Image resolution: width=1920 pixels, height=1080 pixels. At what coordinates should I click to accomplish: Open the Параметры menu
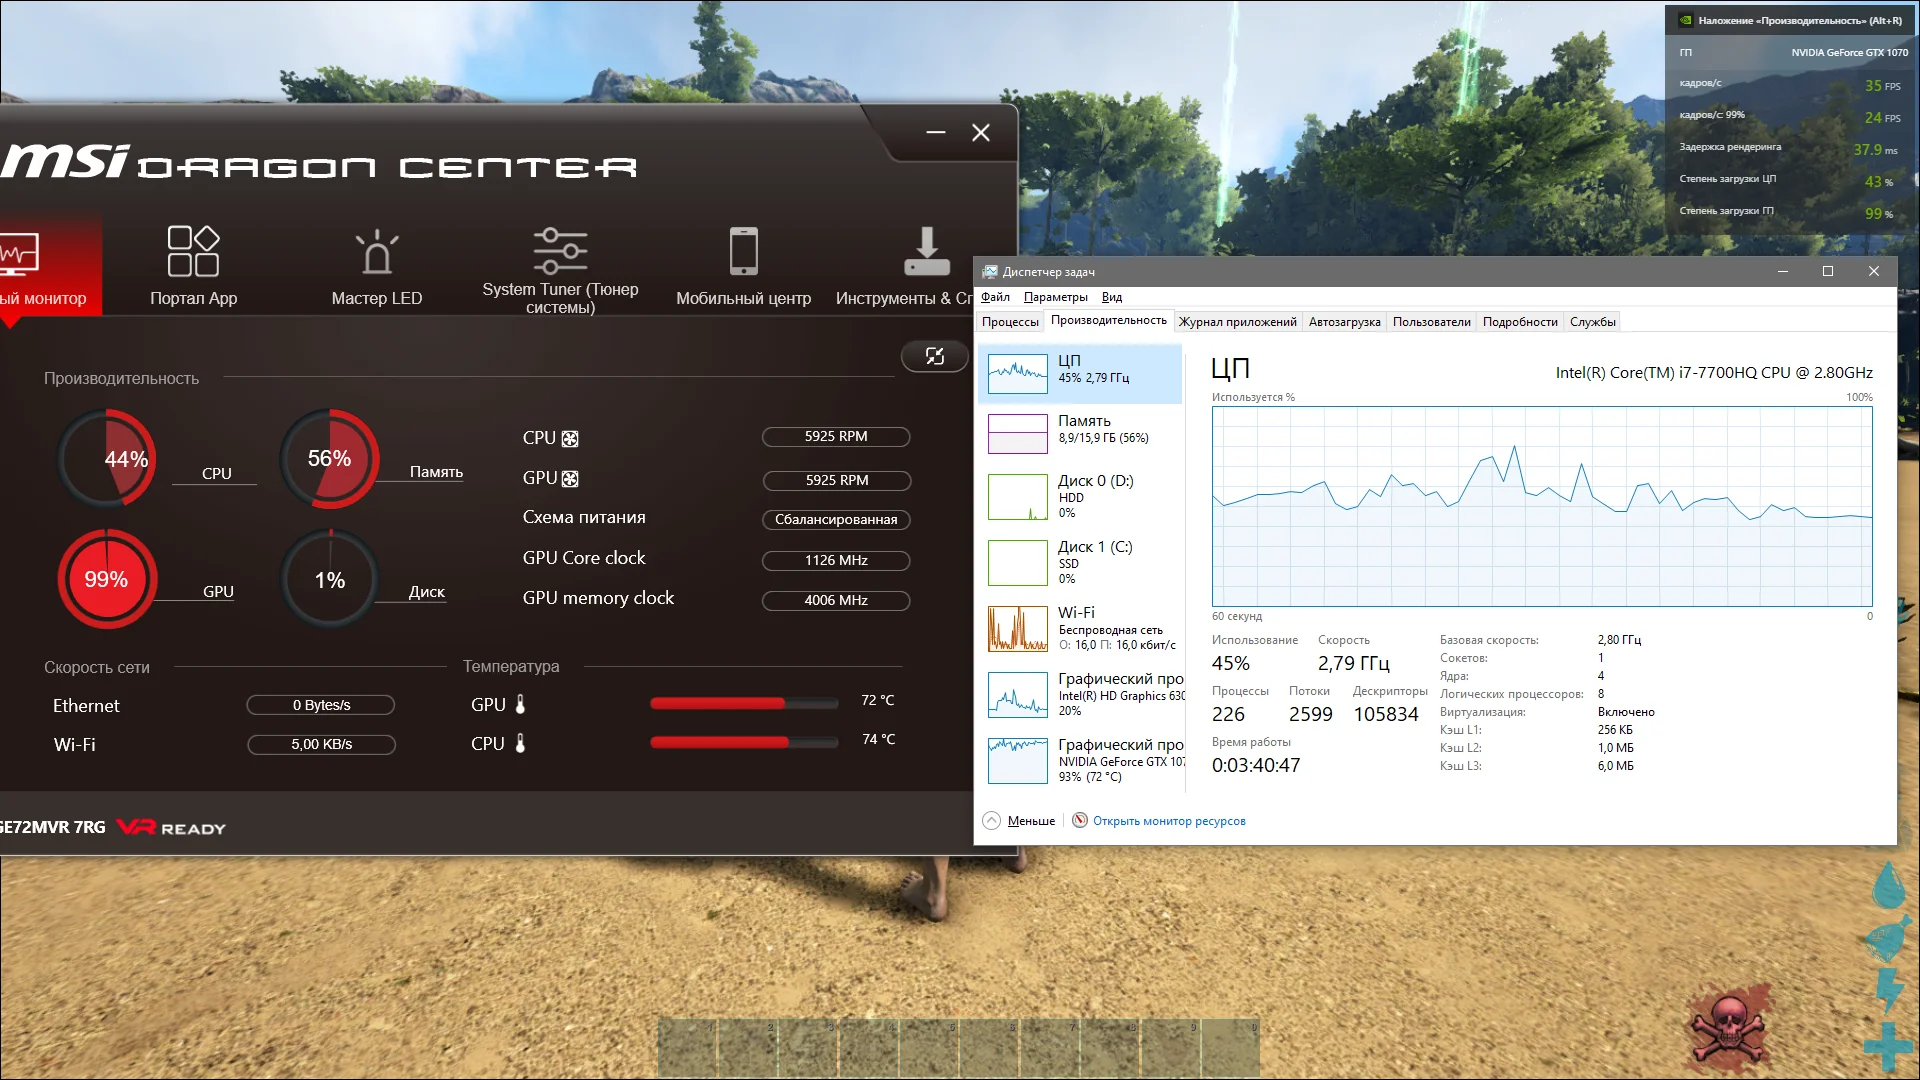click(1055, 297)
